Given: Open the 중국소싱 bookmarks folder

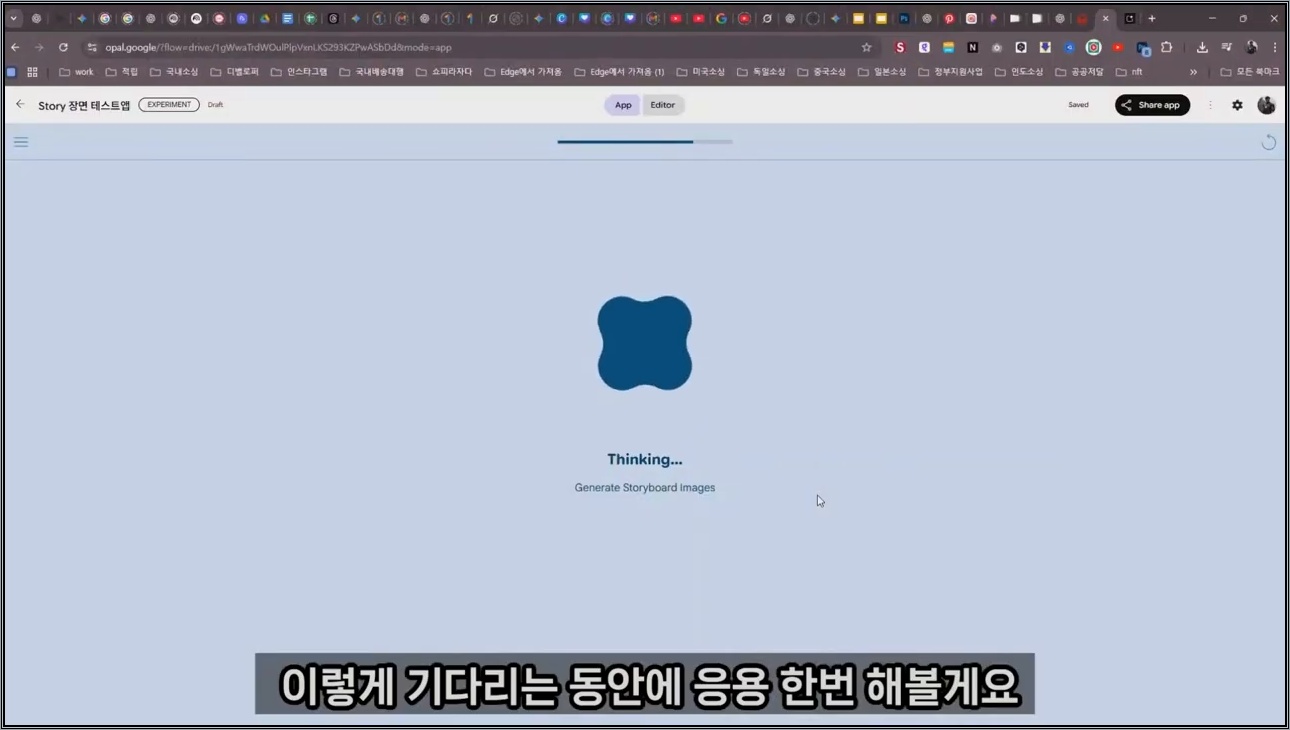Looking at the screenshot, I should point(822,72).
